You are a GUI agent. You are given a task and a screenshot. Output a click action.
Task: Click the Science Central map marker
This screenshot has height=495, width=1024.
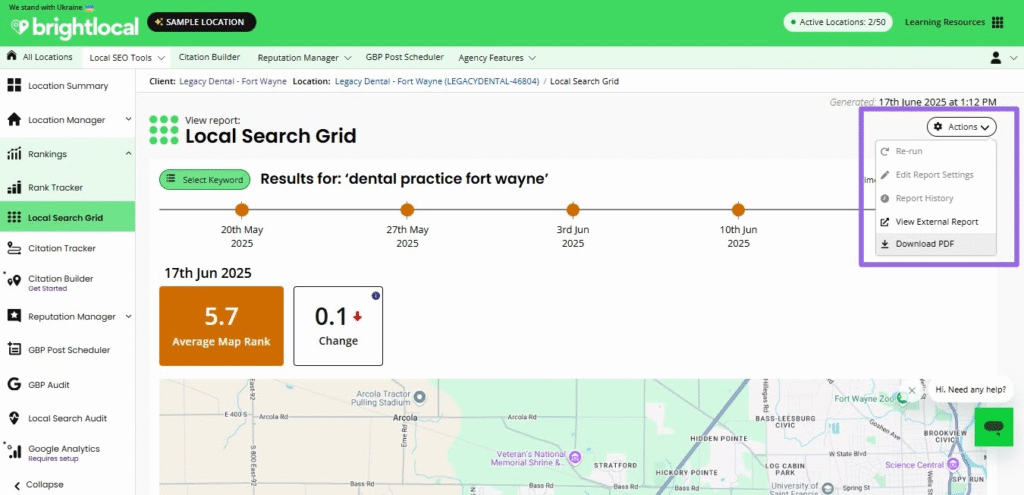click(x=954, y=464)
